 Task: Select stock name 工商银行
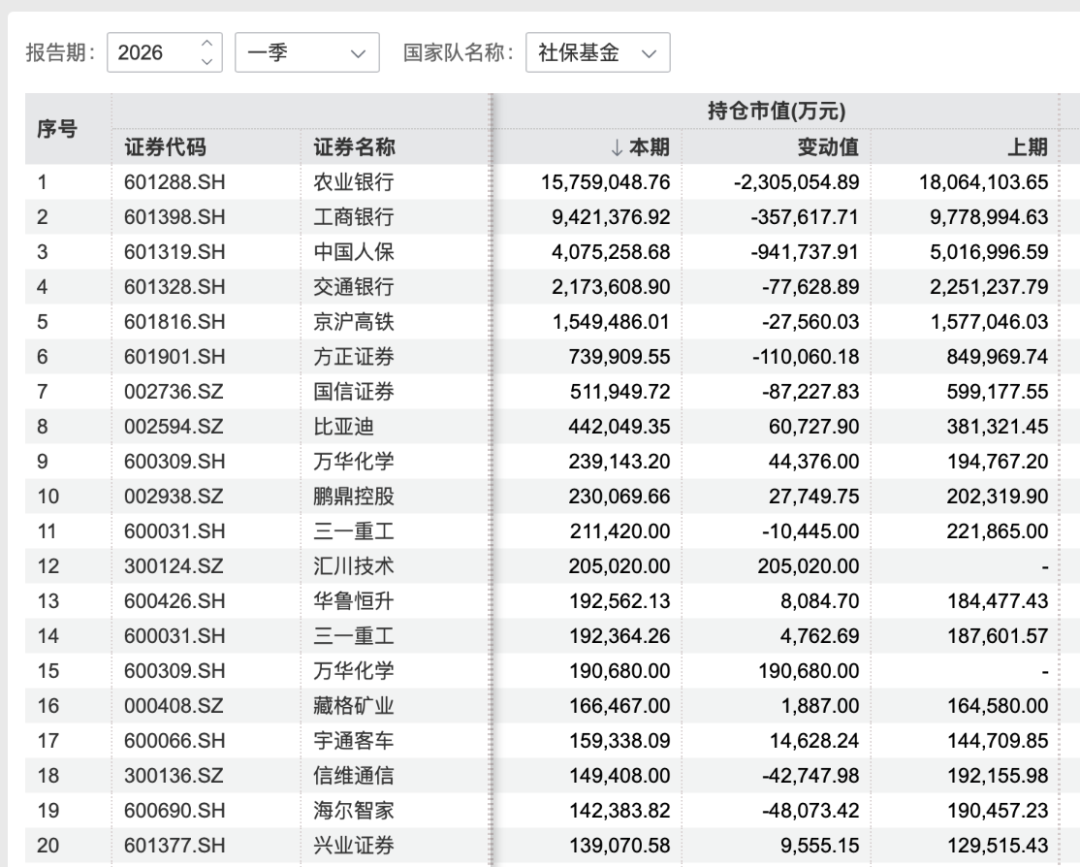(x=354, y=217)
